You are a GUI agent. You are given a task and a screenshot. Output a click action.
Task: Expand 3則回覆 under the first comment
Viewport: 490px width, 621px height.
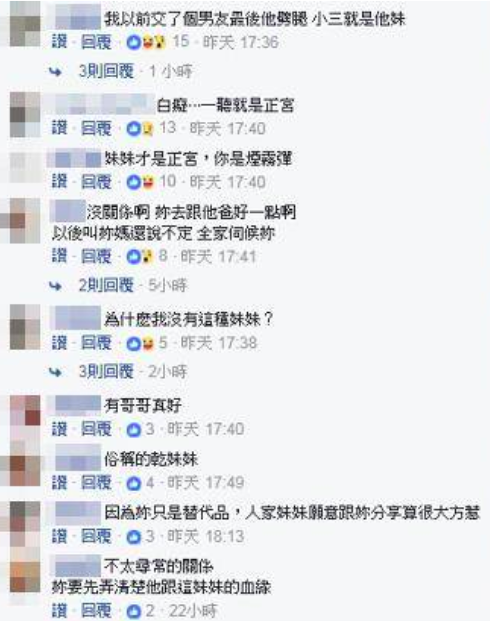pyautogui.click(x=106, y=71)
